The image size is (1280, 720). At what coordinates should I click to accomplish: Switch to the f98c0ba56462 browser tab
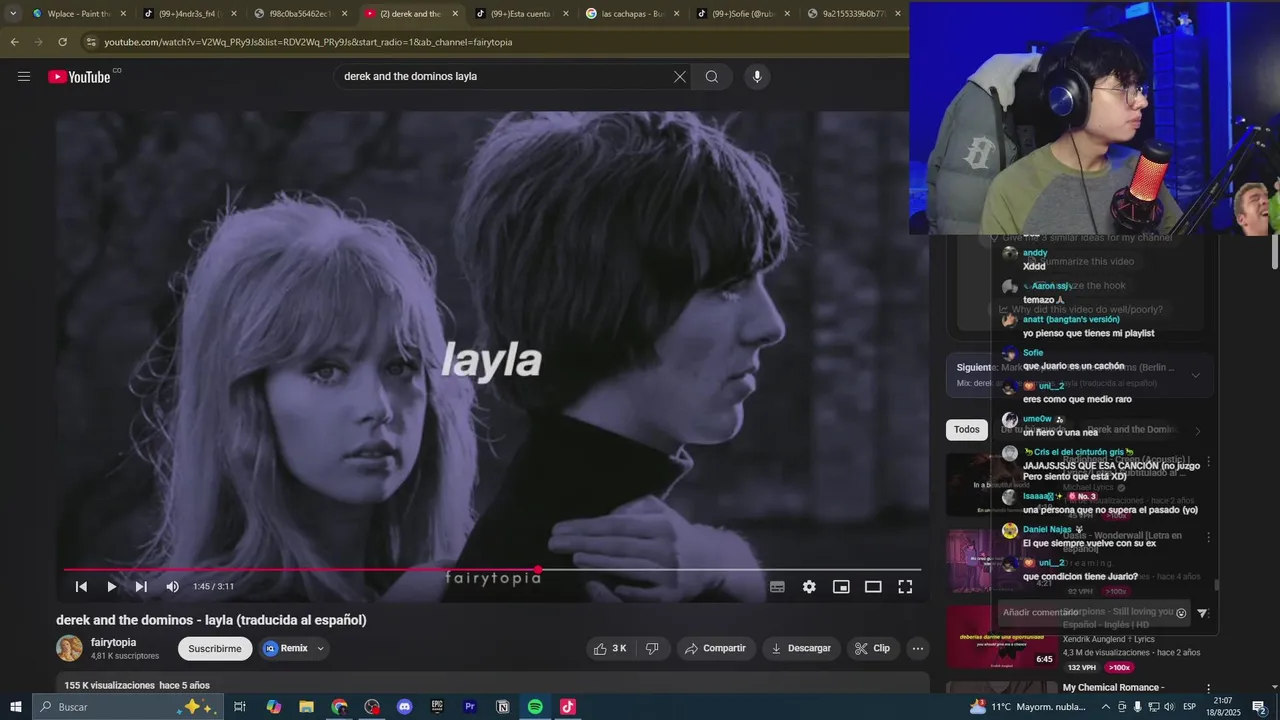click(x=299, y=14)
